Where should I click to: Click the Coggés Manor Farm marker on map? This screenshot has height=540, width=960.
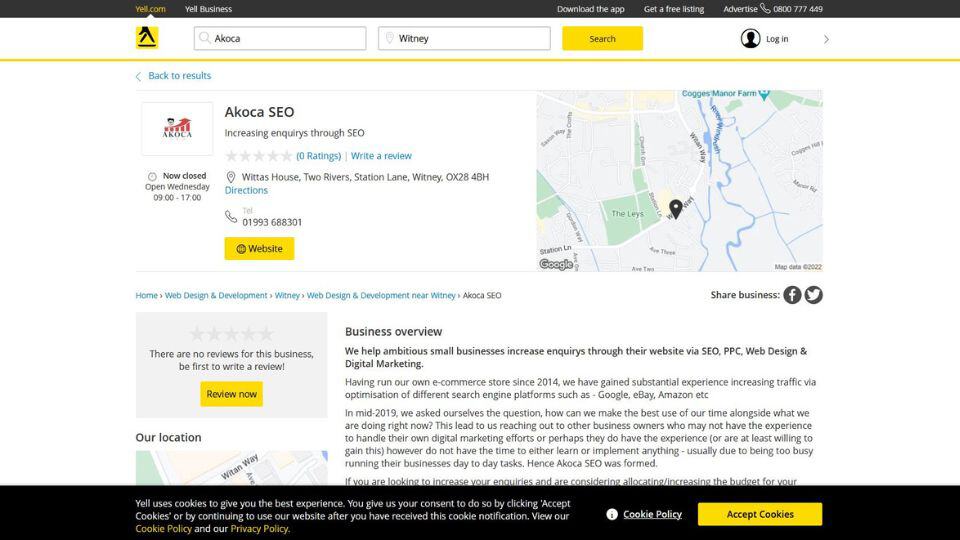click(763, 95)
